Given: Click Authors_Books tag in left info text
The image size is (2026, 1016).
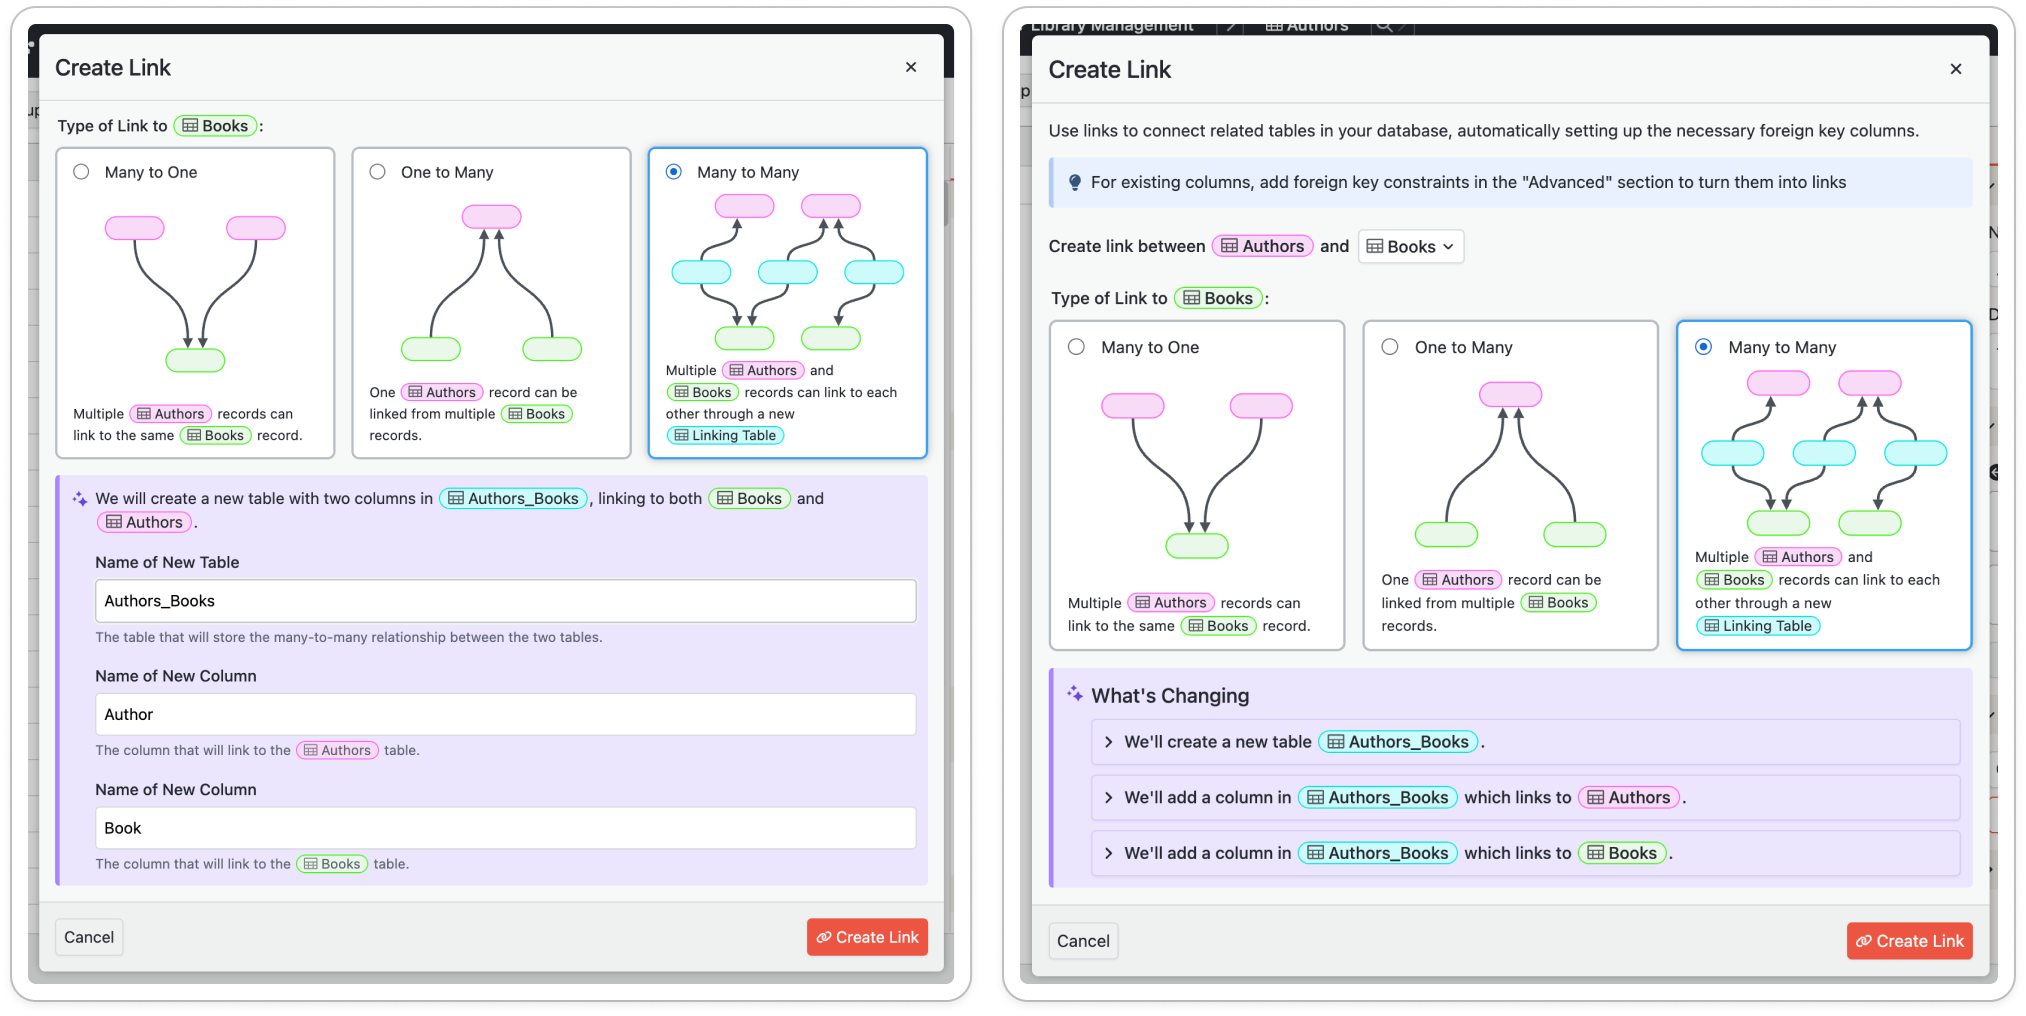Looking at the screenshot, I should [513, 498].
